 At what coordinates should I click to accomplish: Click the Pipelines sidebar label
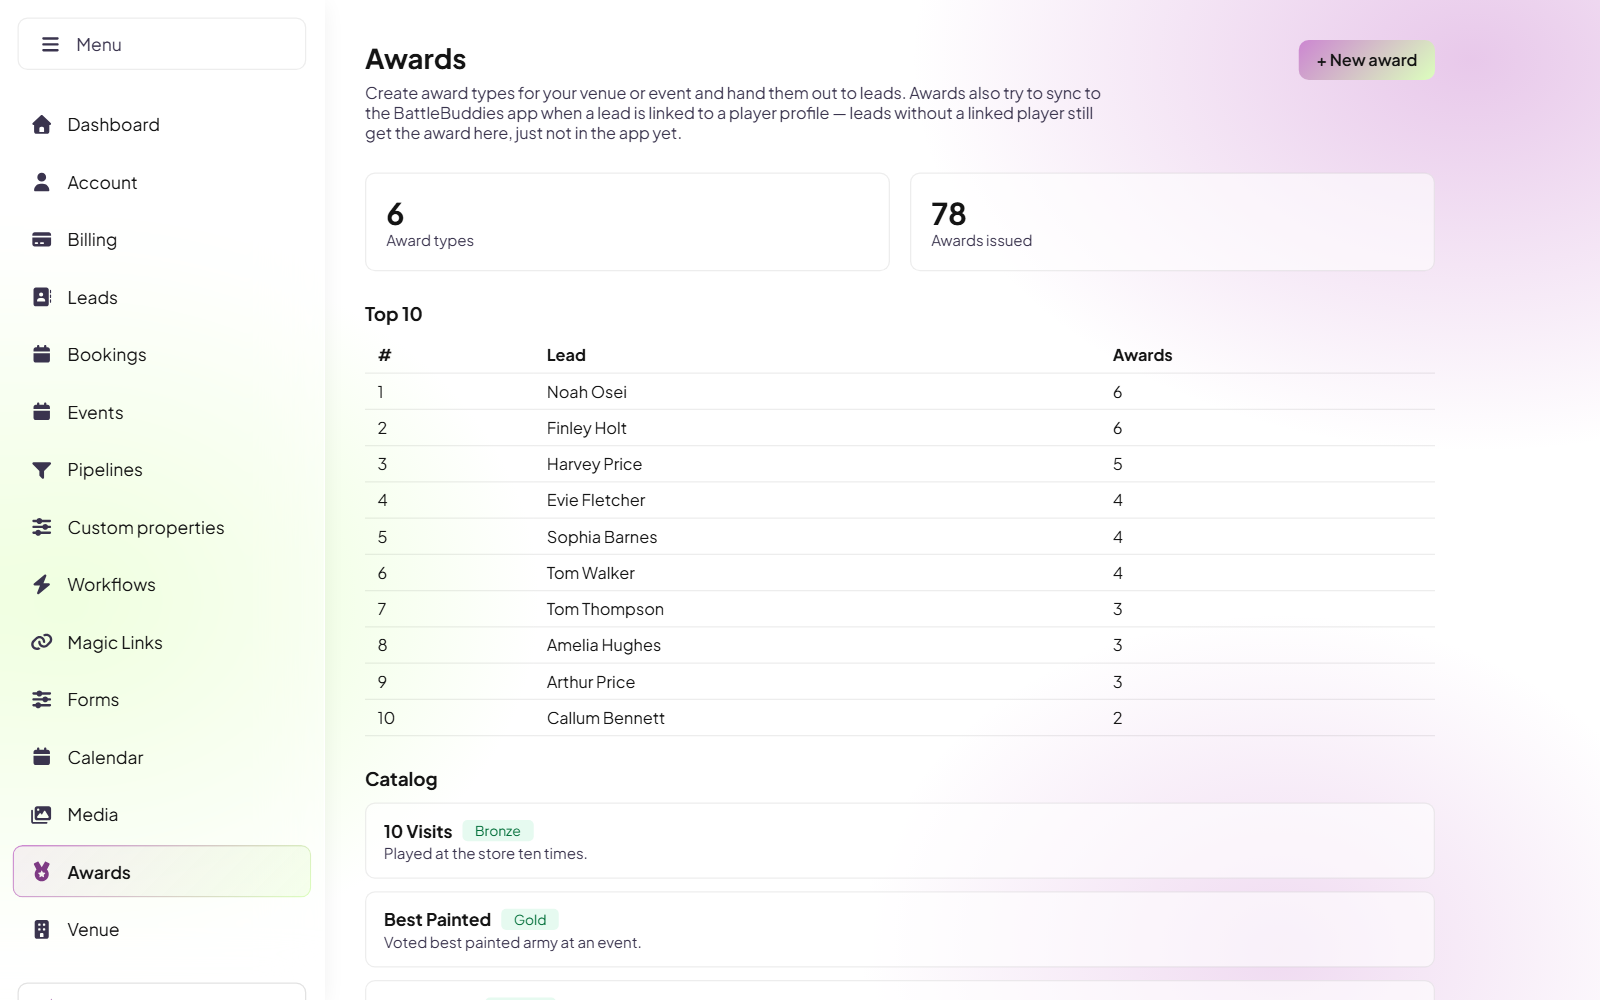coord(105,470)
